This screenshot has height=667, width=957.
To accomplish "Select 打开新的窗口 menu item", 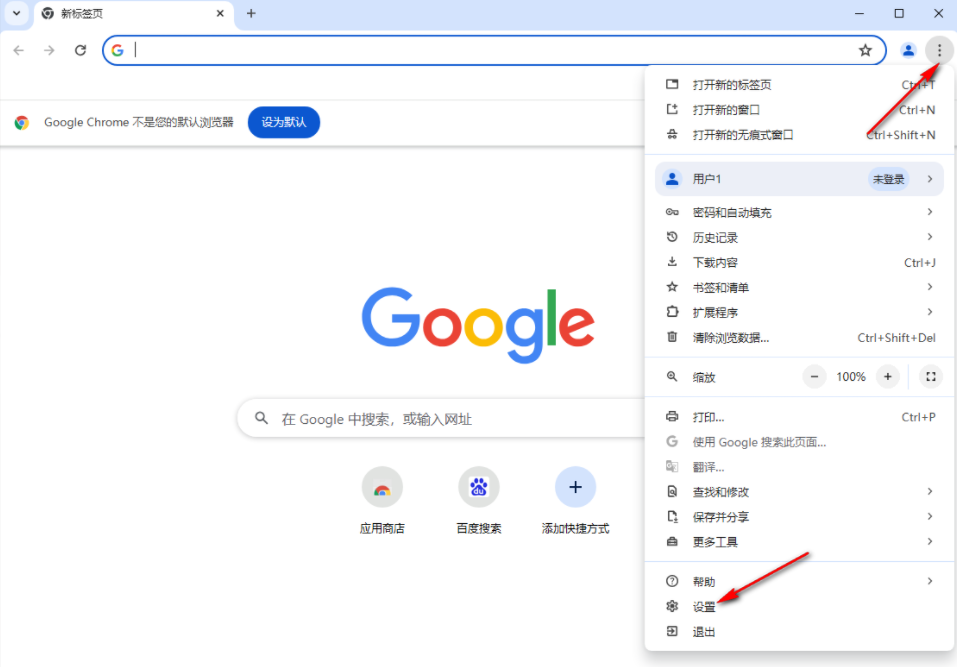I will pos(800,110).
